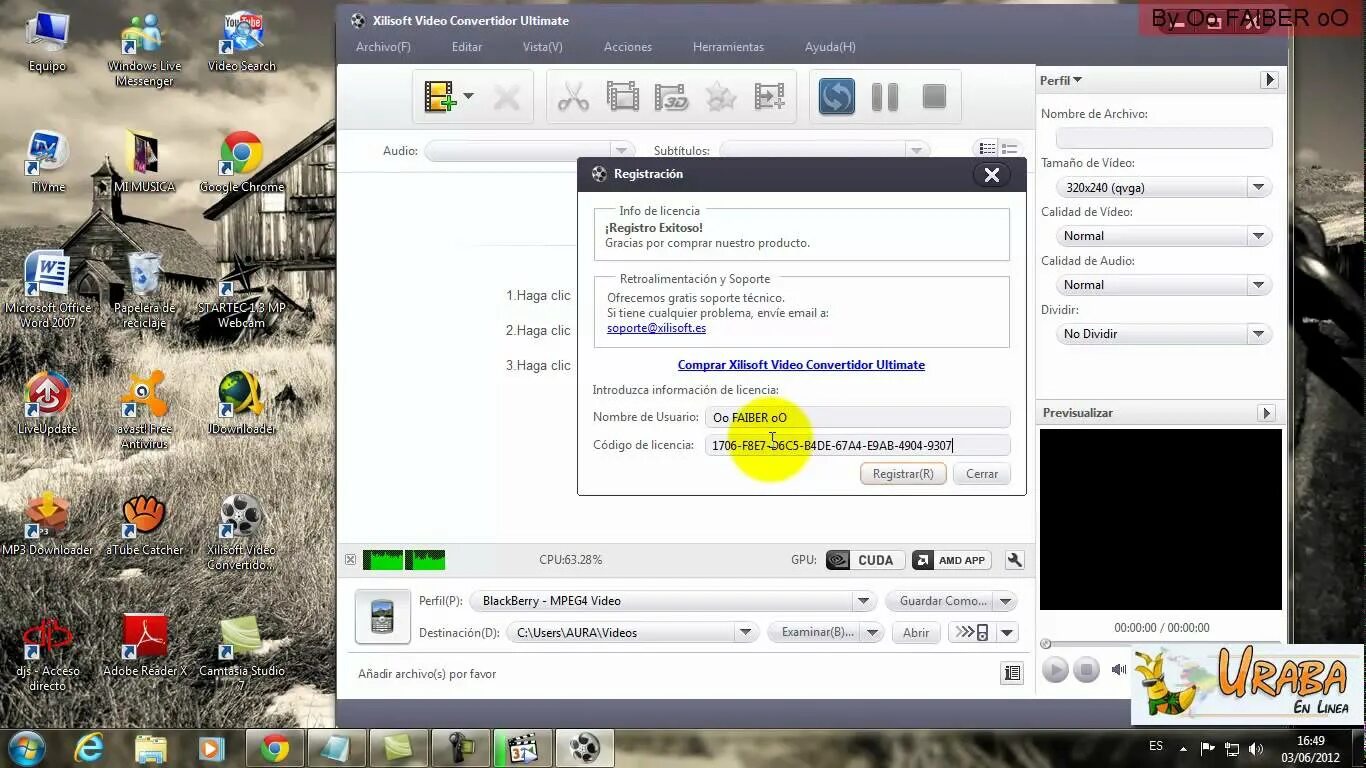The height and width of the screenshot is (768, 1366).
Task: Switch to thumbnail list view icon
Action: [x=987, y=149]
